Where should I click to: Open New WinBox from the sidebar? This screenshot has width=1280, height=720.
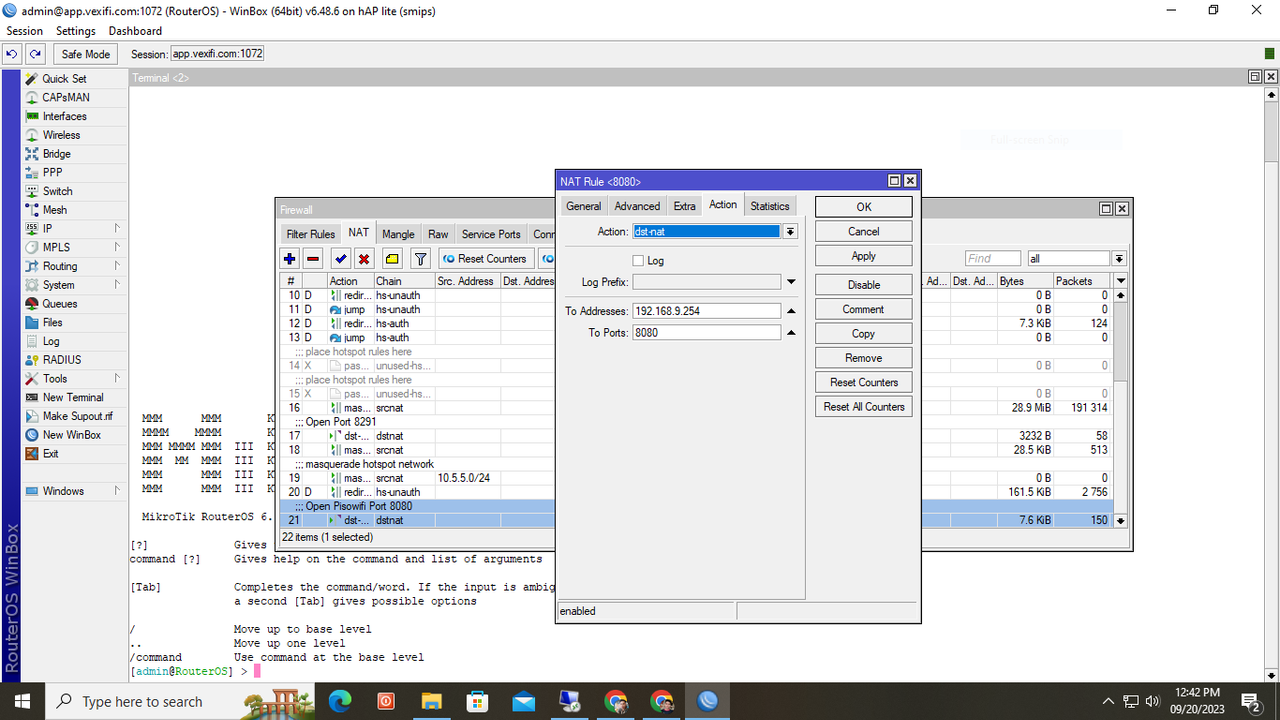point(71,435)
